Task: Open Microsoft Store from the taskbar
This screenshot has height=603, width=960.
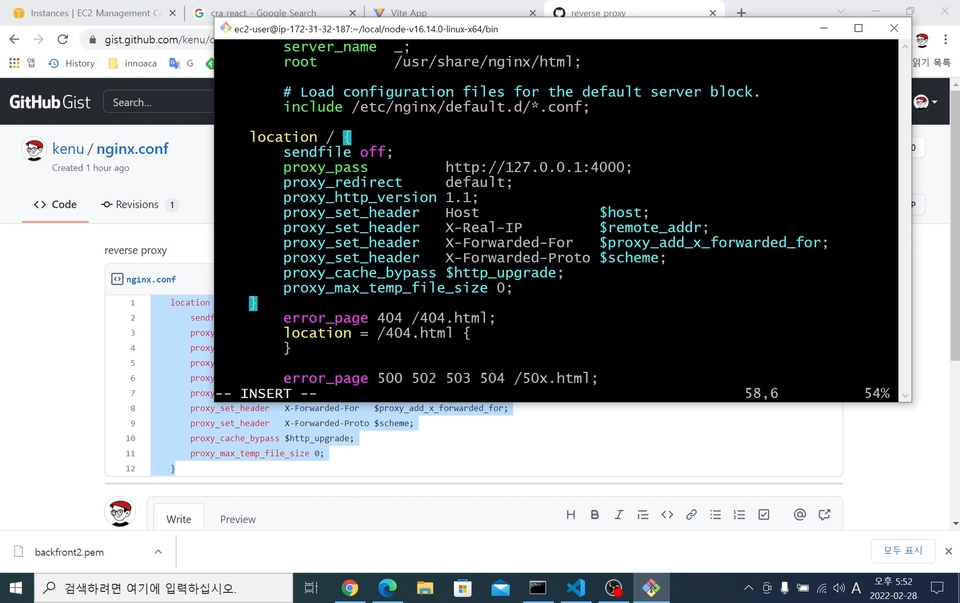Action: click(x=462, y=588)
